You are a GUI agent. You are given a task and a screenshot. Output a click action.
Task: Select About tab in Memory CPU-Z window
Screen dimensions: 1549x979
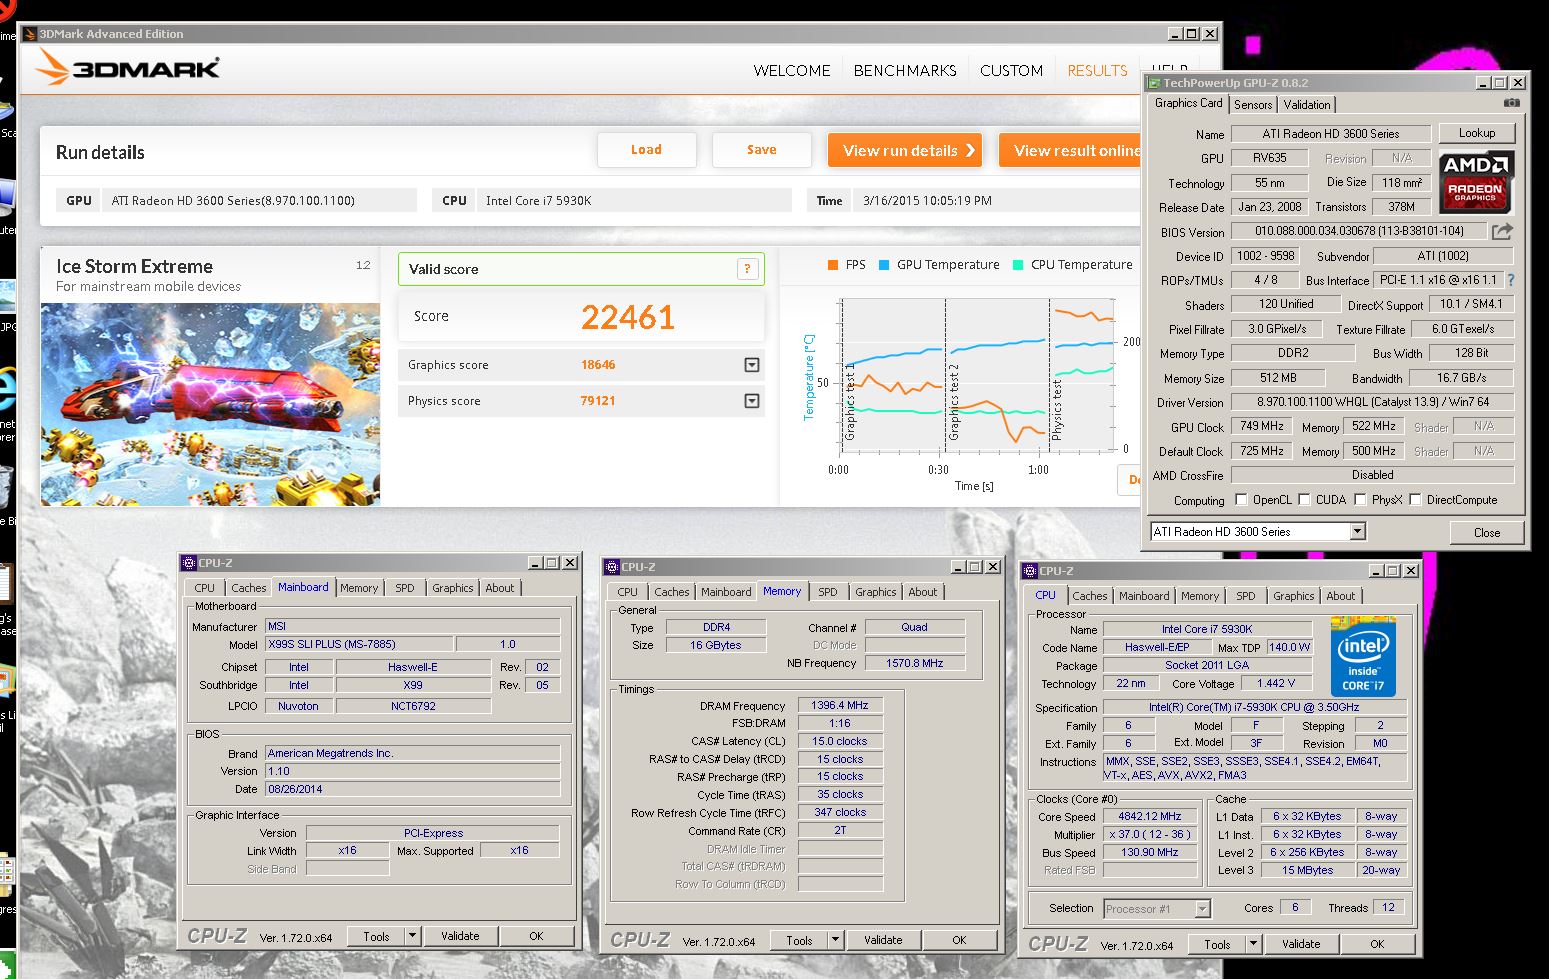[x=923, y=592]
